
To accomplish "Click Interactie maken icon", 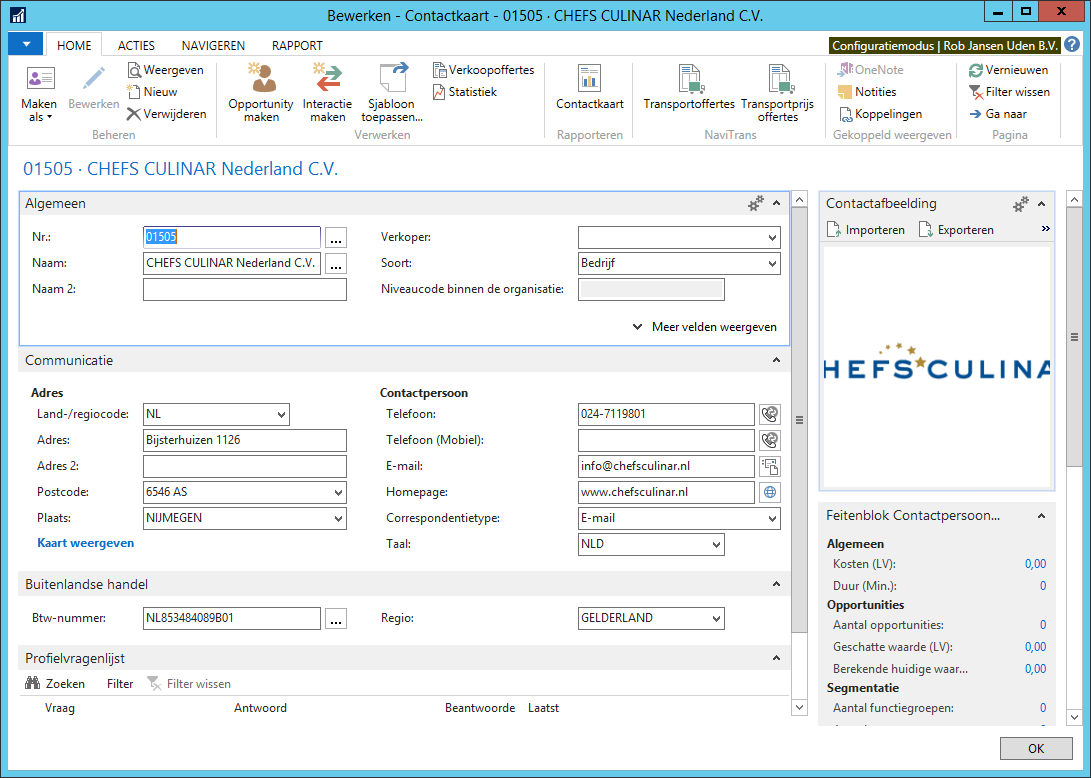I will [x=327, y=94].
